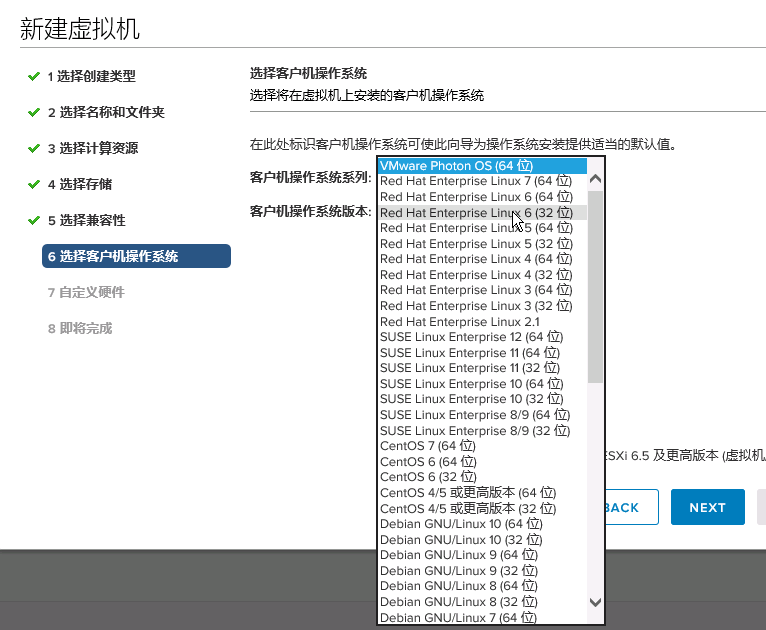Click the 客户机操作系统系列 label
The image size is (766, 630).
pos(311,177)
